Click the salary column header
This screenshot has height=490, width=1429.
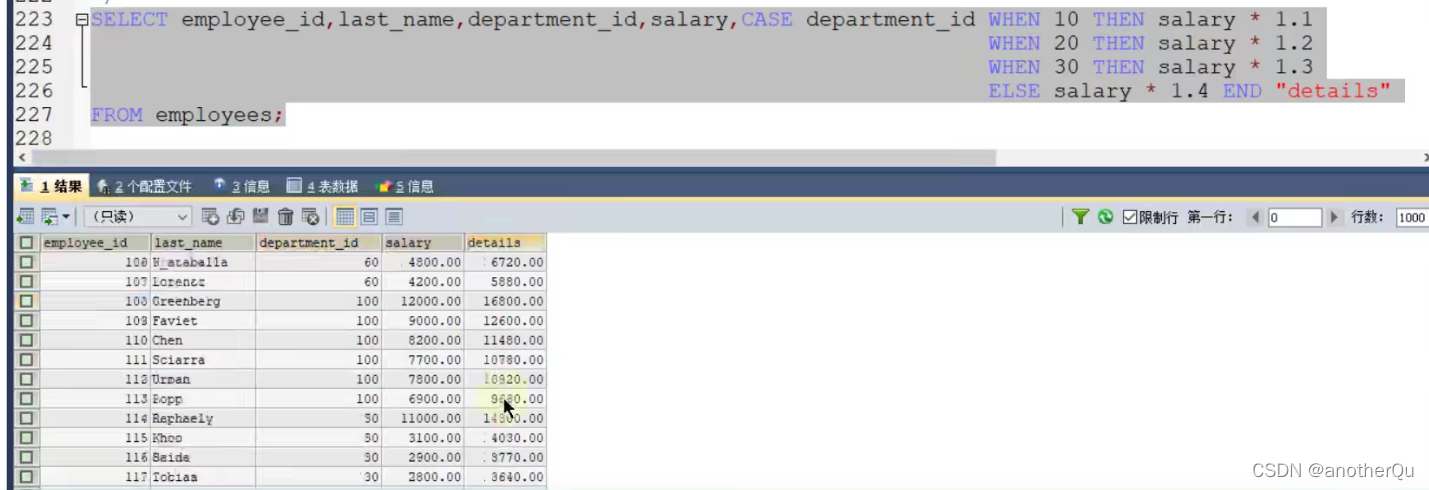(x=423, y=242)
